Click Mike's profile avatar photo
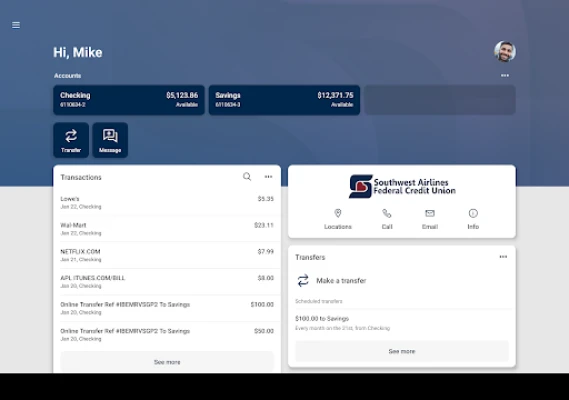The height and width of the screenshot is (400, 569). click(x=505, y=51)
